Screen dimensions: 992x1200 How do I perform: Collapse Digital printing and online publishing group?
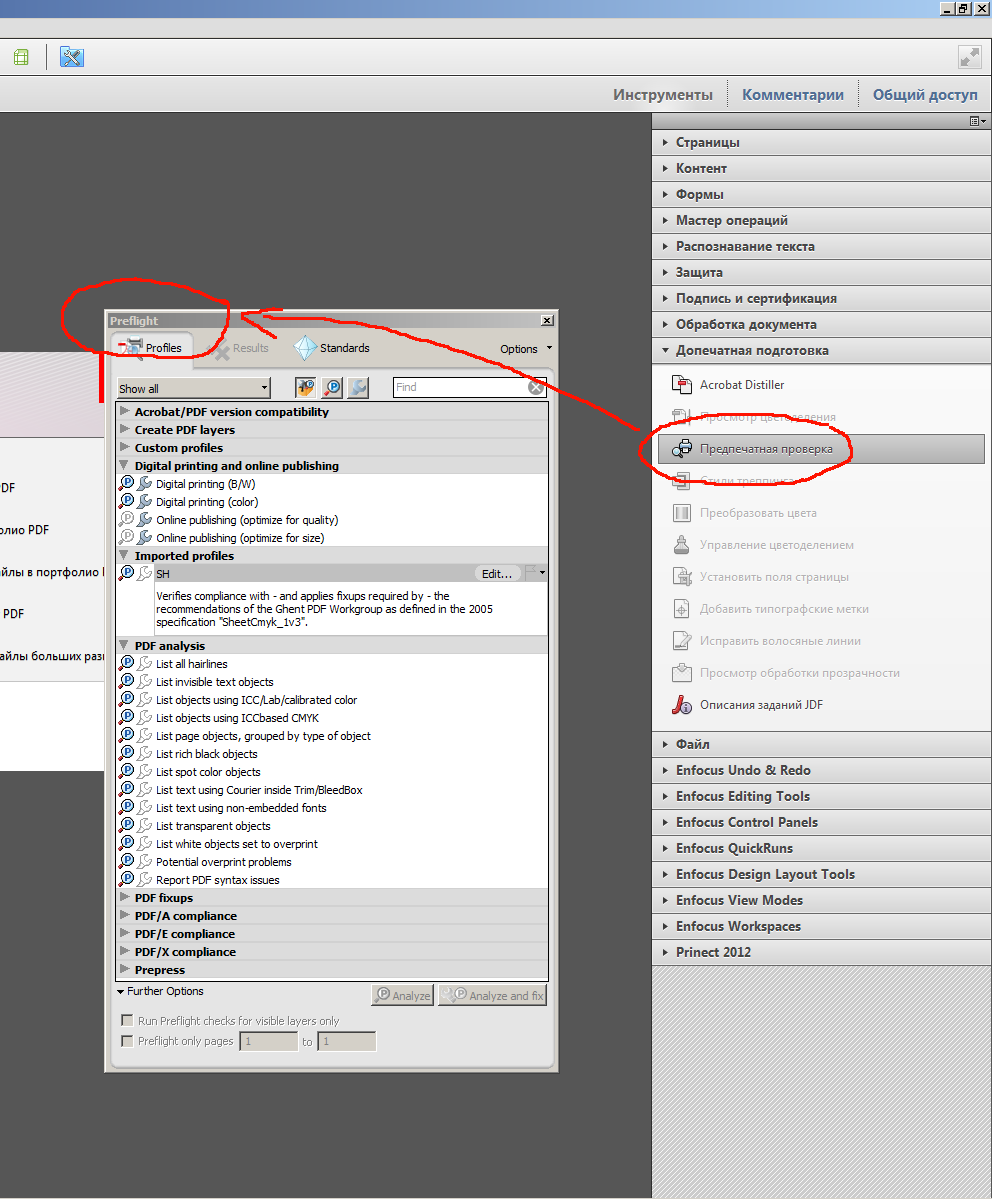point(125,466)
